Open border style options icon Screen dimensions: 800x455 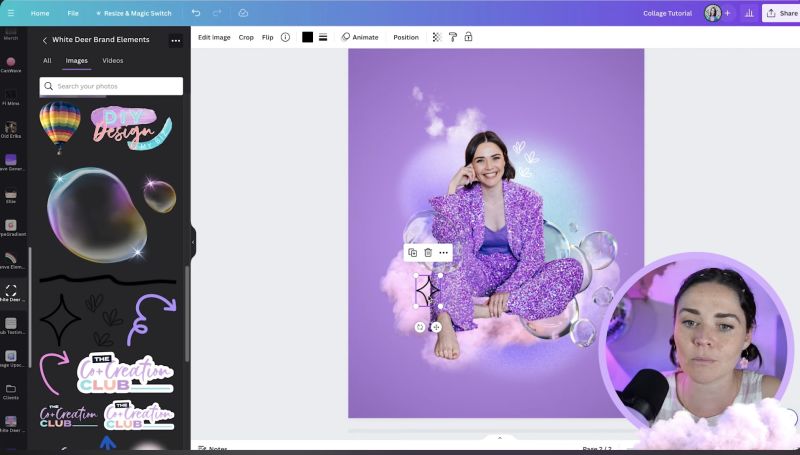(323, 37)
